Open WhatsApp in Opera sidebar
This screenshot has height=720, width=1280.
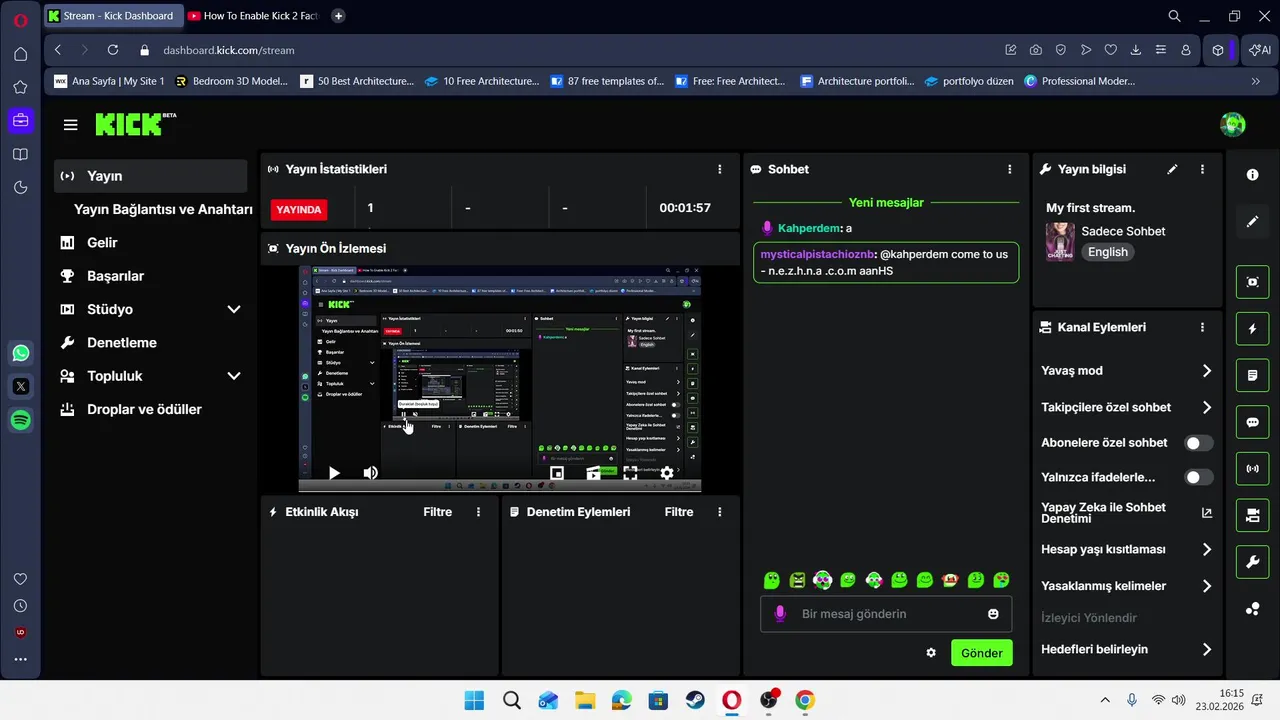(20, 353)
